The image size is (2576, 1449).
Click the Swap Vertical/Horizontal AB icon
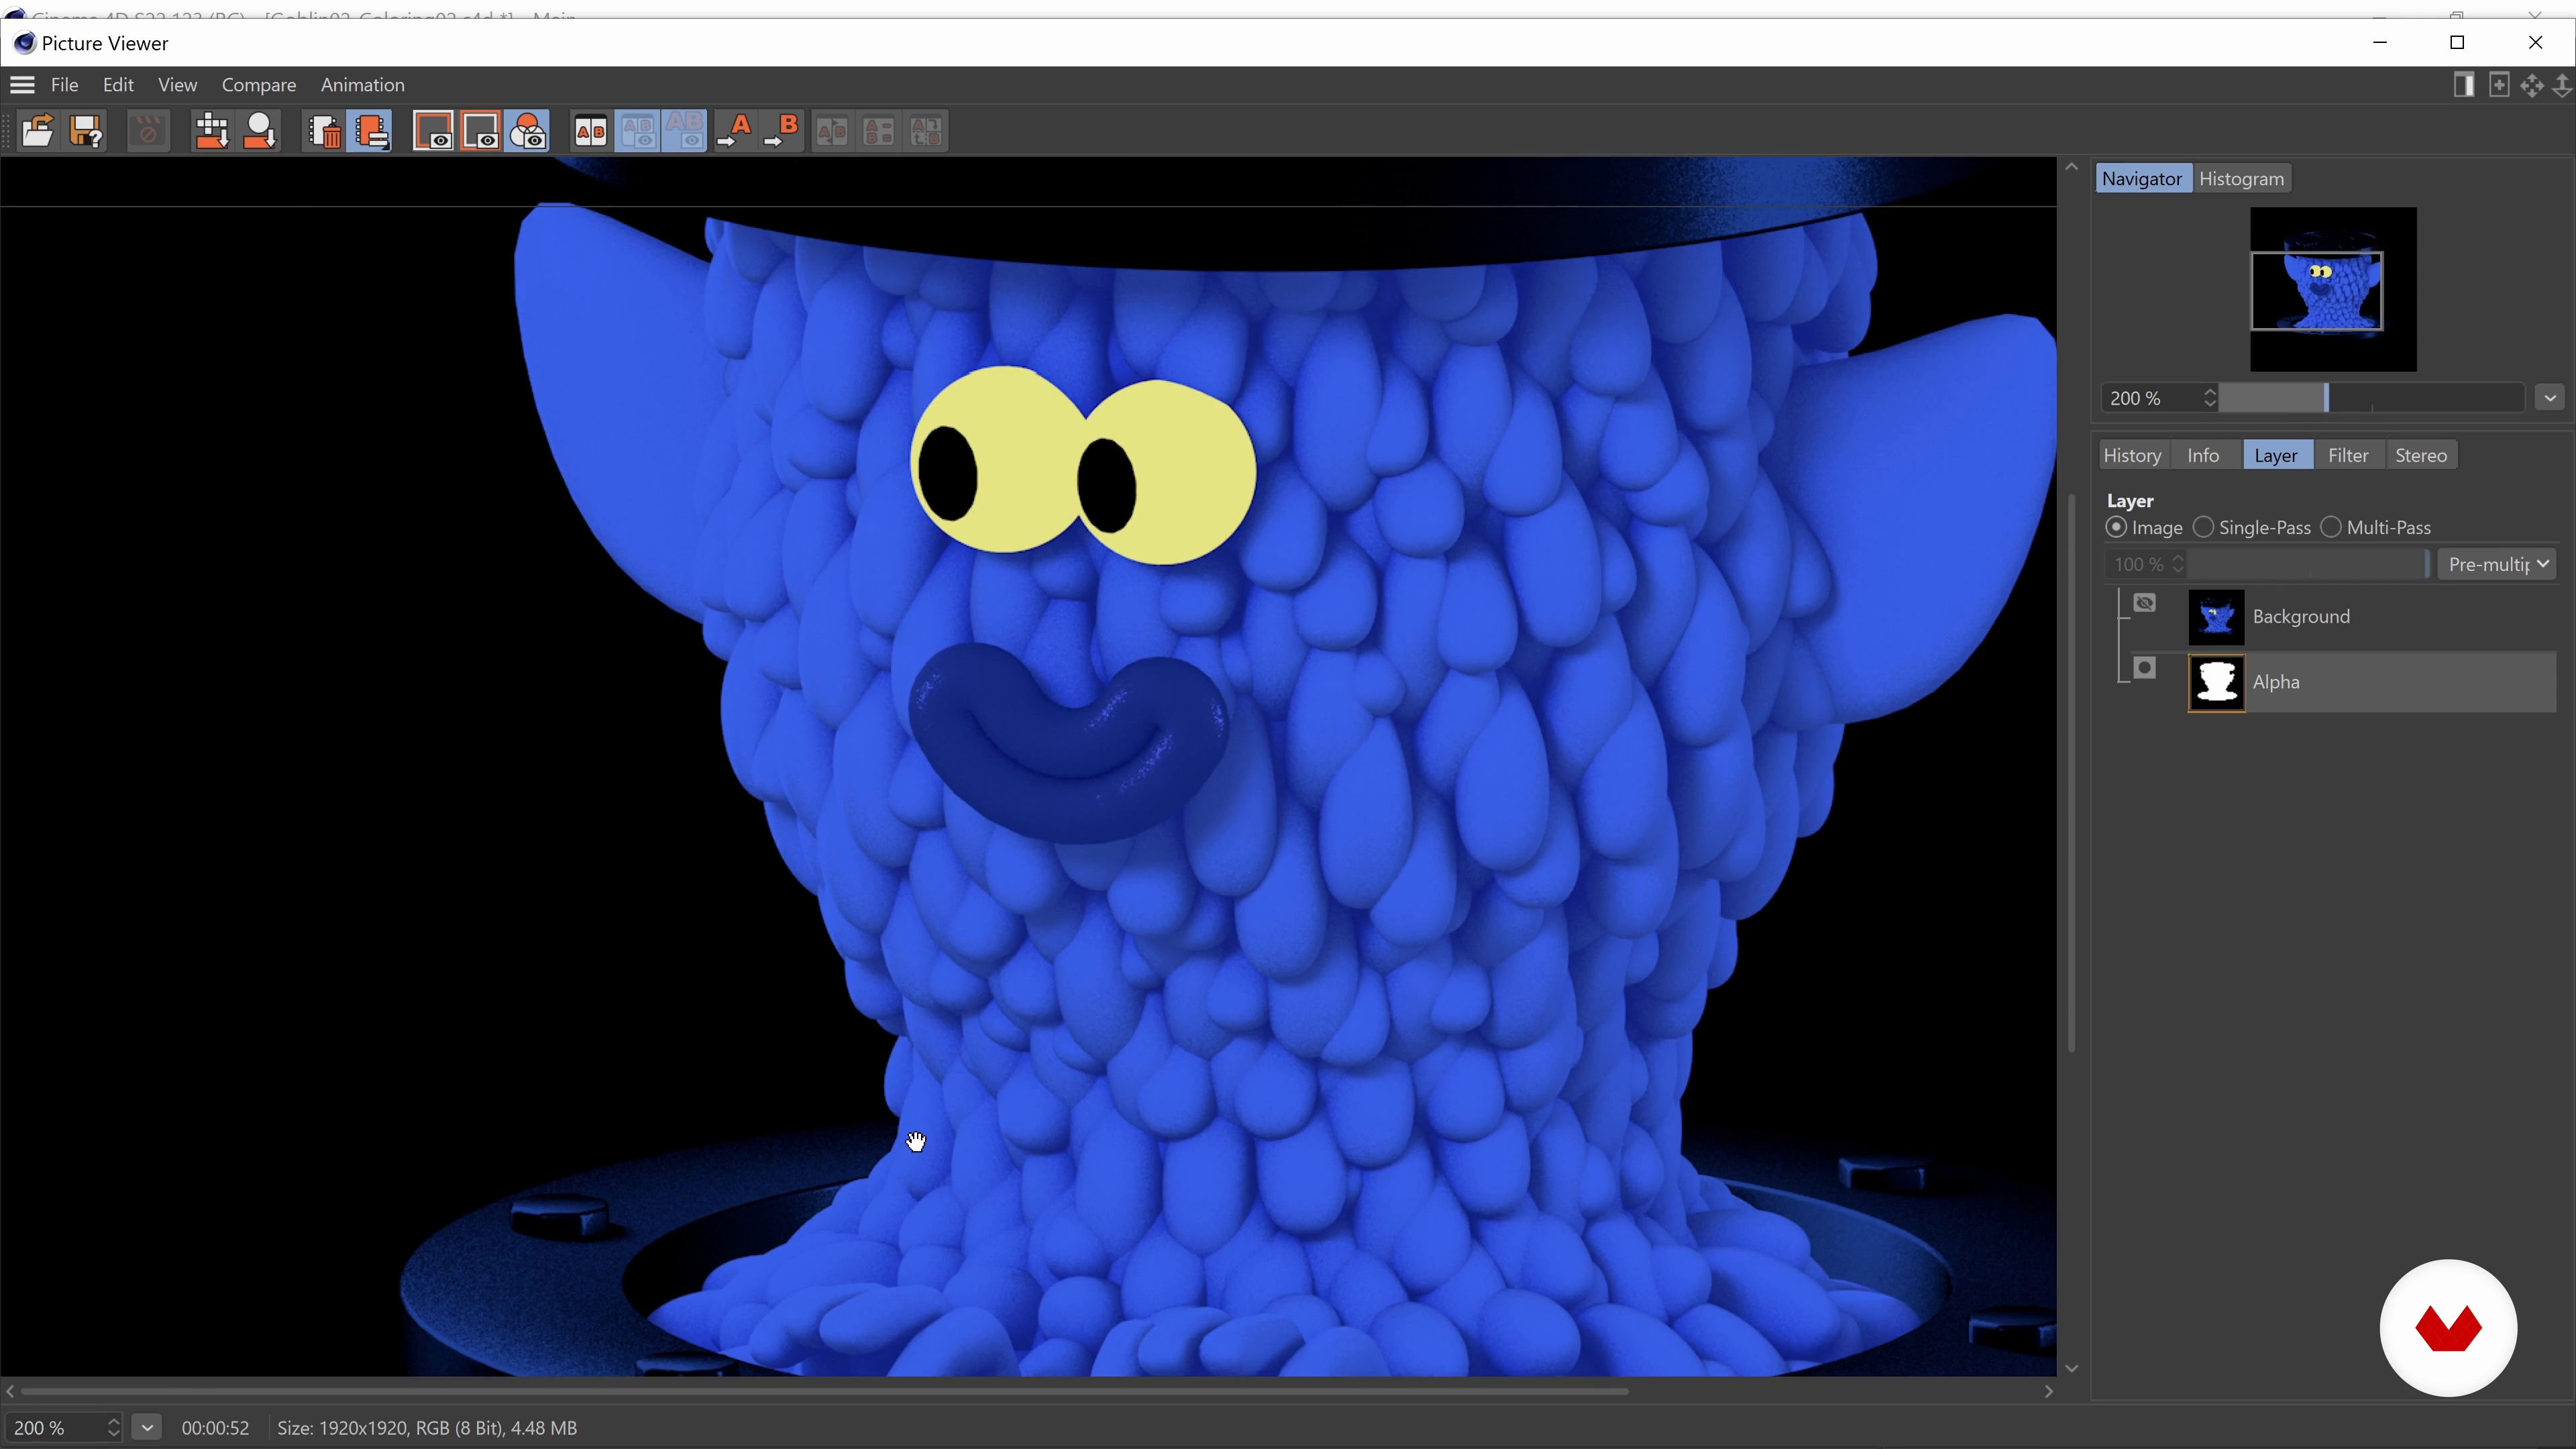point(927,132)
